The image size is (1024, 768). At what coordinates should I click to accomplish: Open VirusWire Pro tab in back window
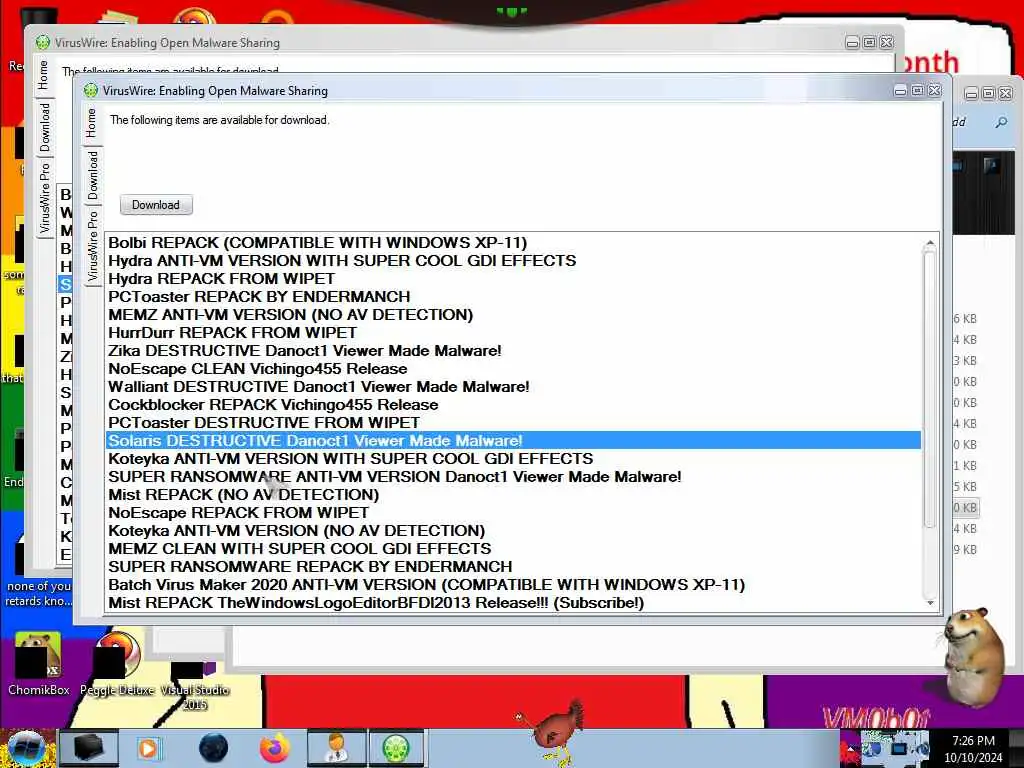coord(44,198)
